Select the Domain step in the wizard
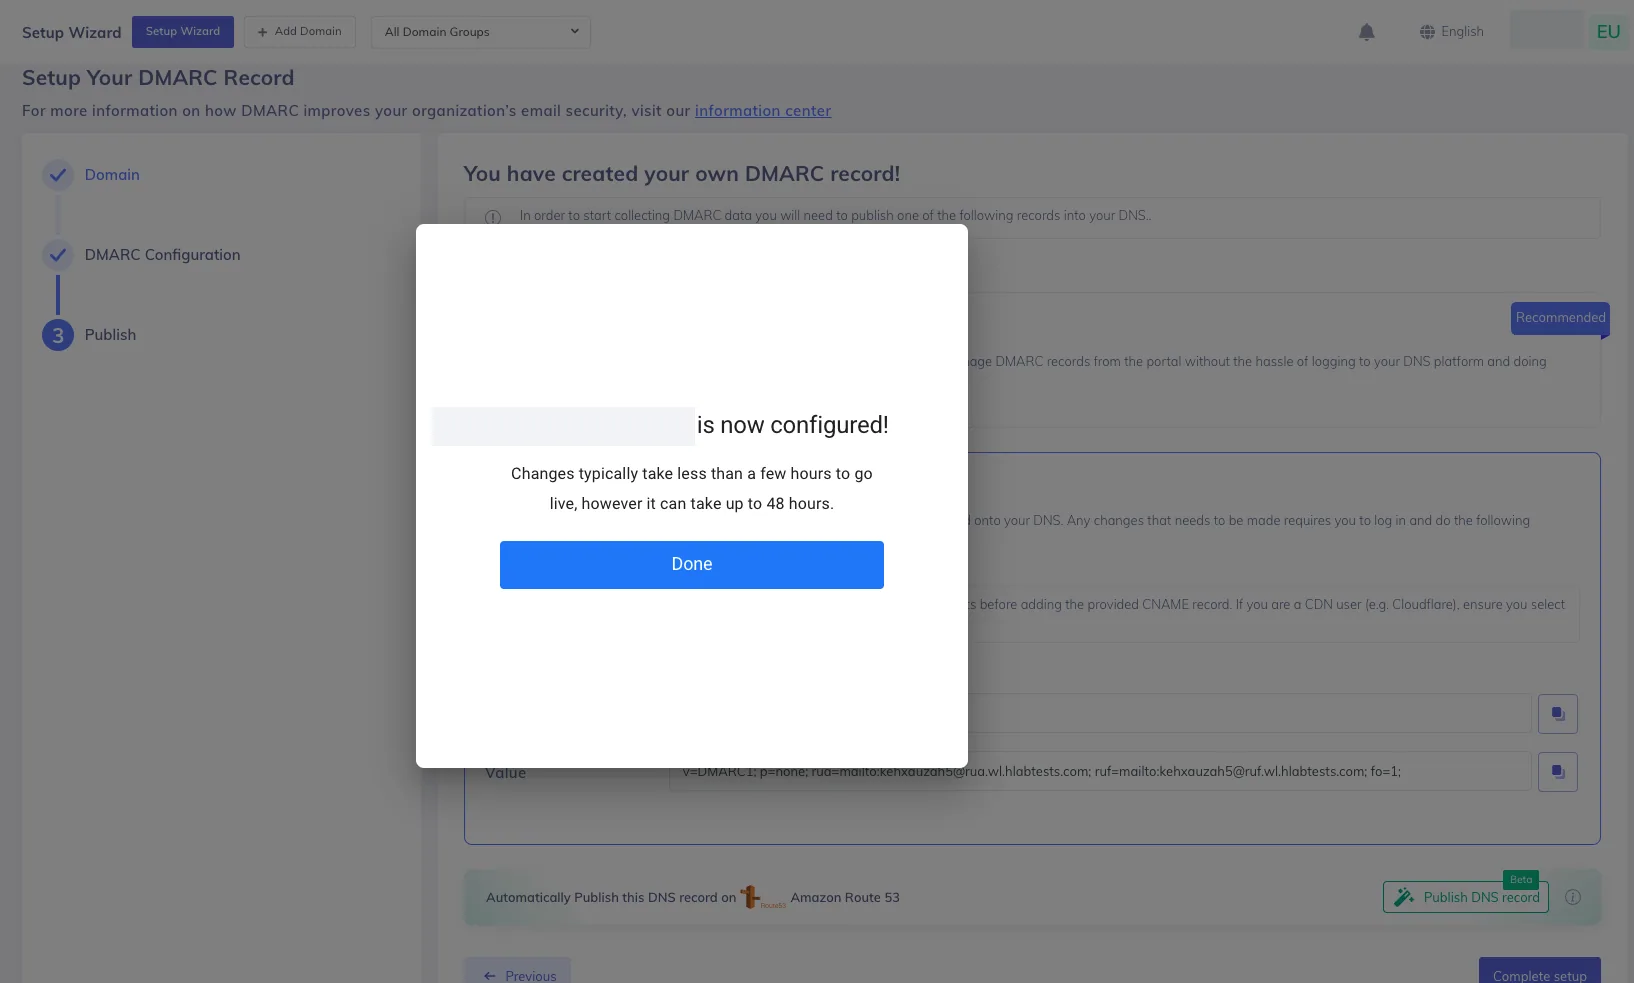1634x983 pixels. point(112,175)
